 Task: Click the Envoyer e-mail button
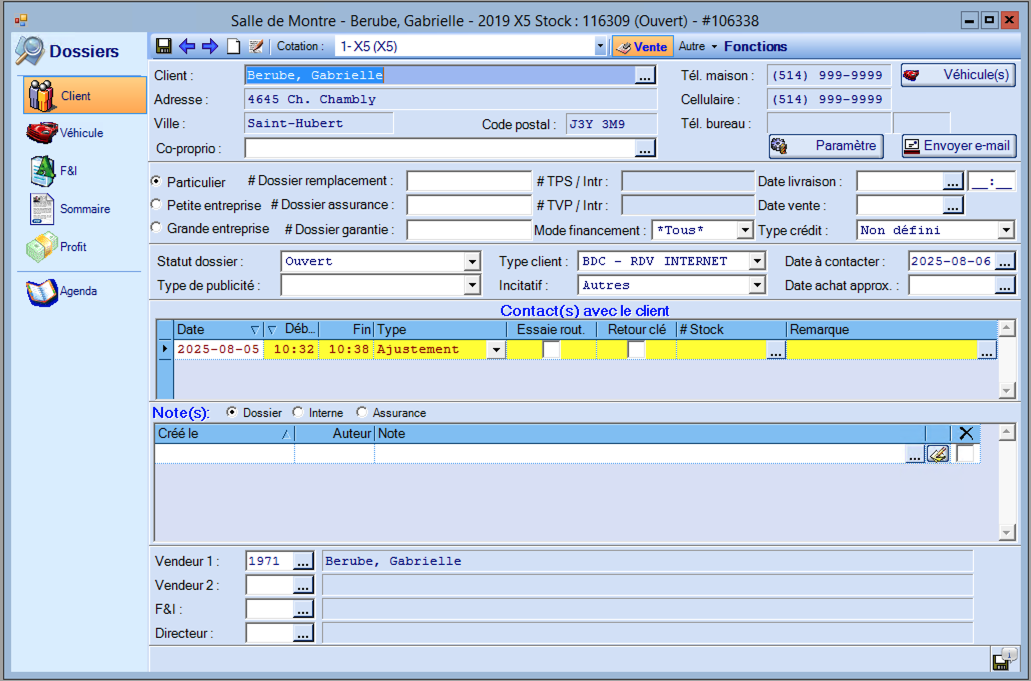tap(959, 146)
